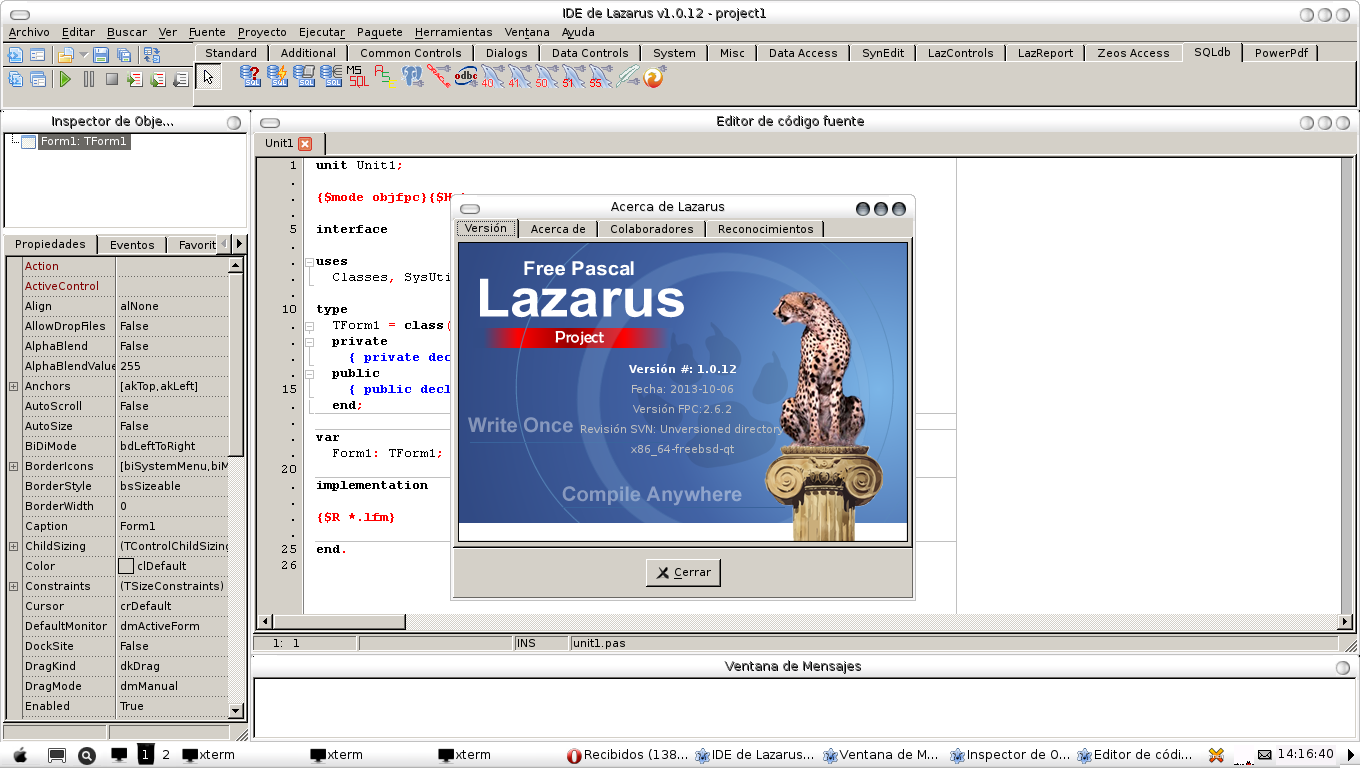Expand the BorderIcons property
The width and height of the screenshot is (1360, 768).
13,466
